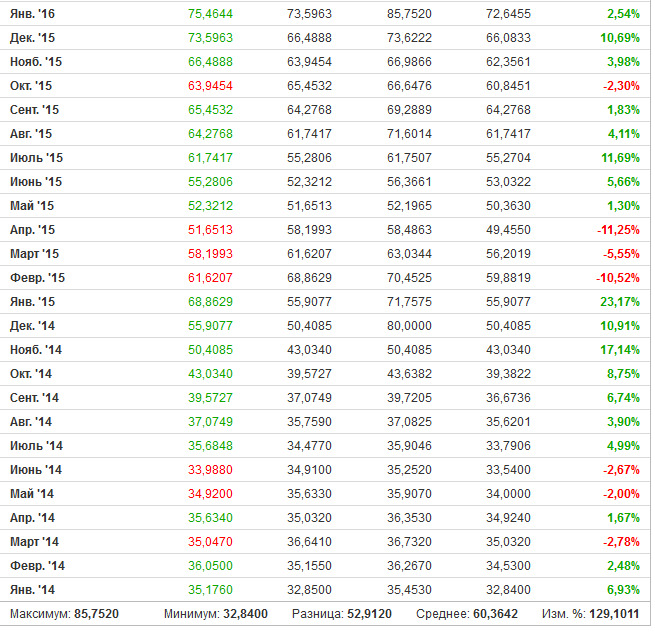This screenshot has width=655, height=634.
Task: Select the Максимум 85,7520 summary
Action: 64,614
